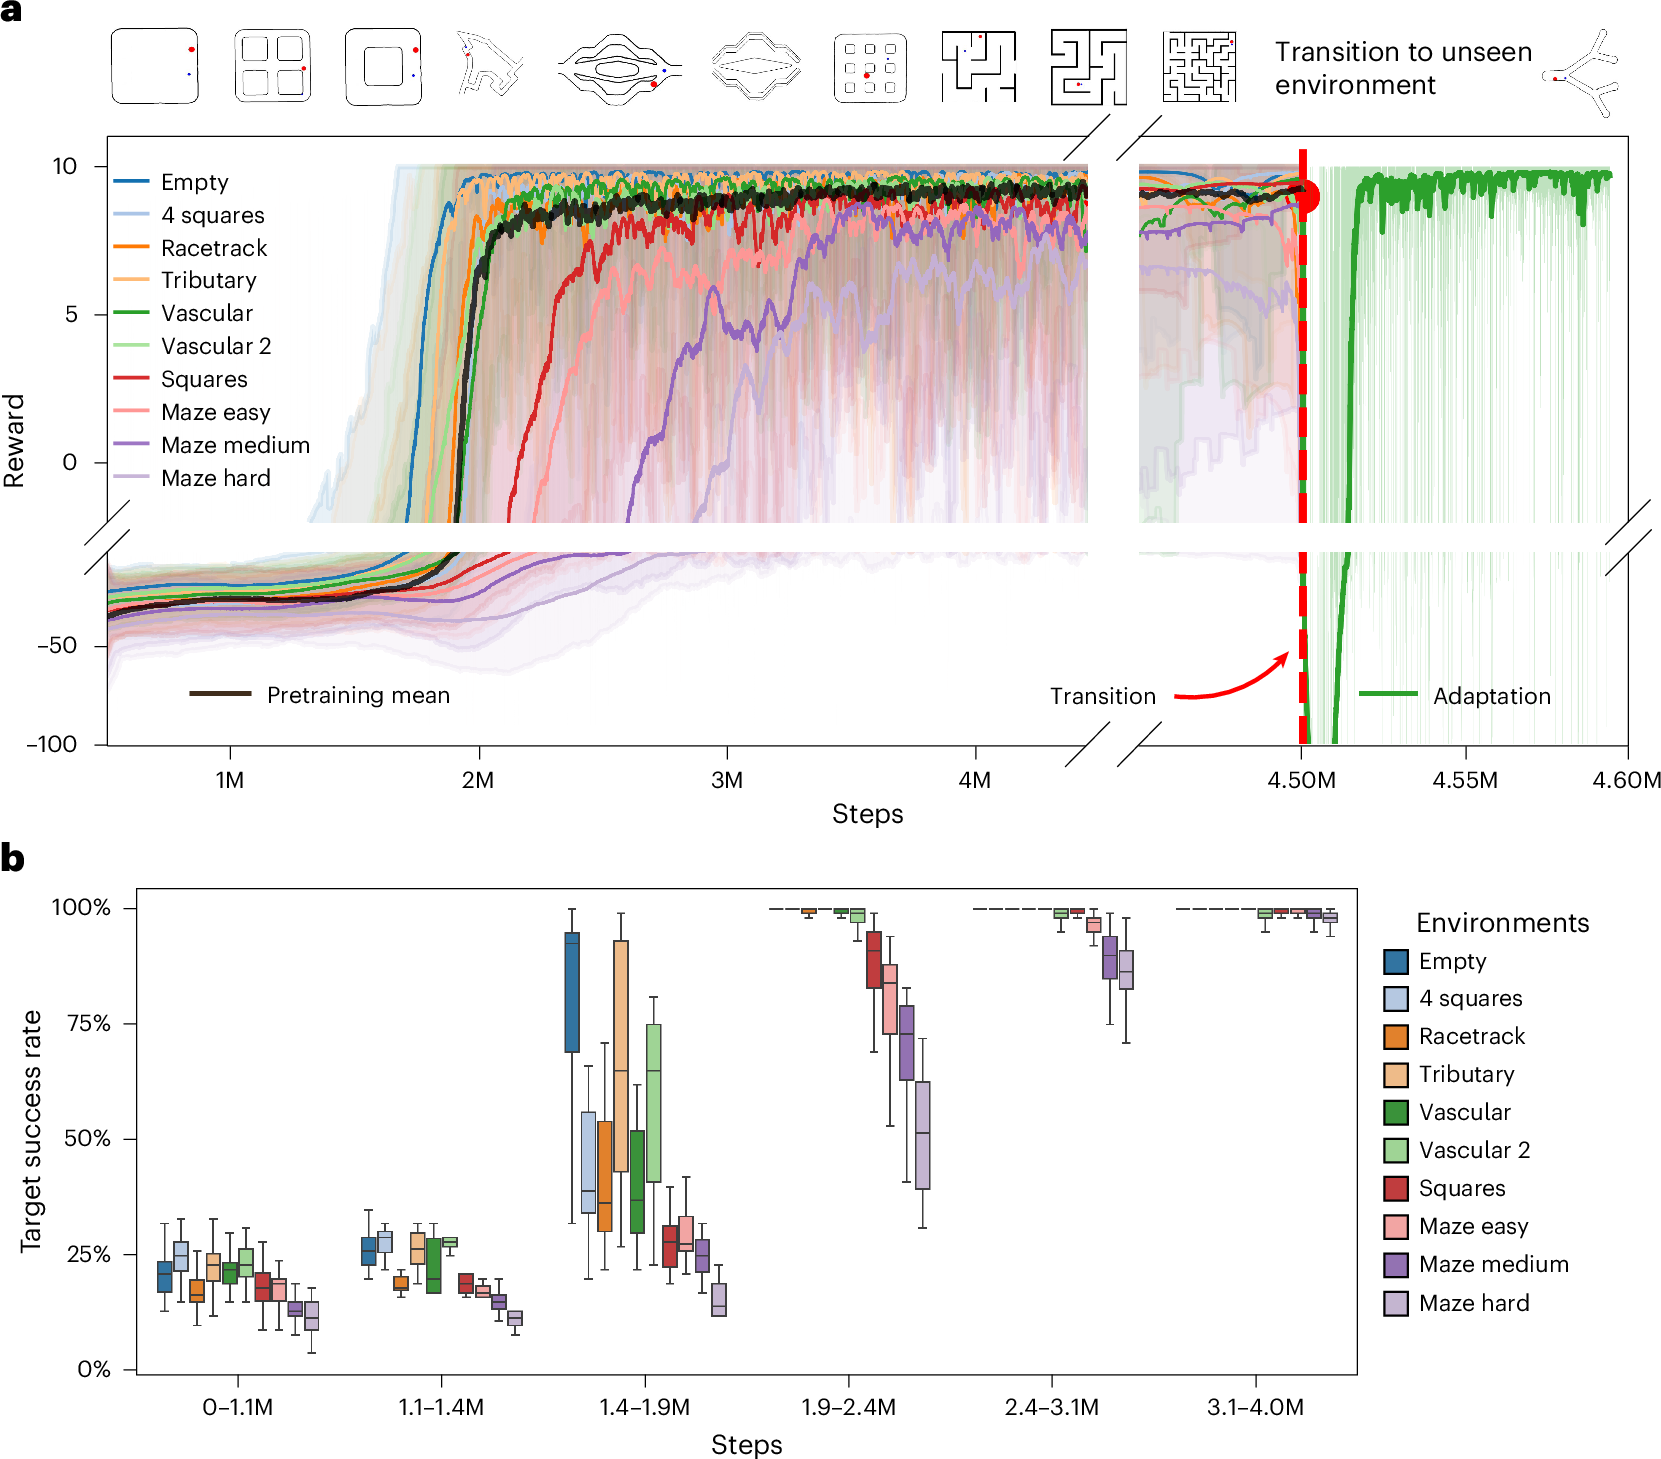Click the Racetrack environment map icon
Image resolution: width=1661 pixels, height=1459 pixels.
[x=383, y=67]
